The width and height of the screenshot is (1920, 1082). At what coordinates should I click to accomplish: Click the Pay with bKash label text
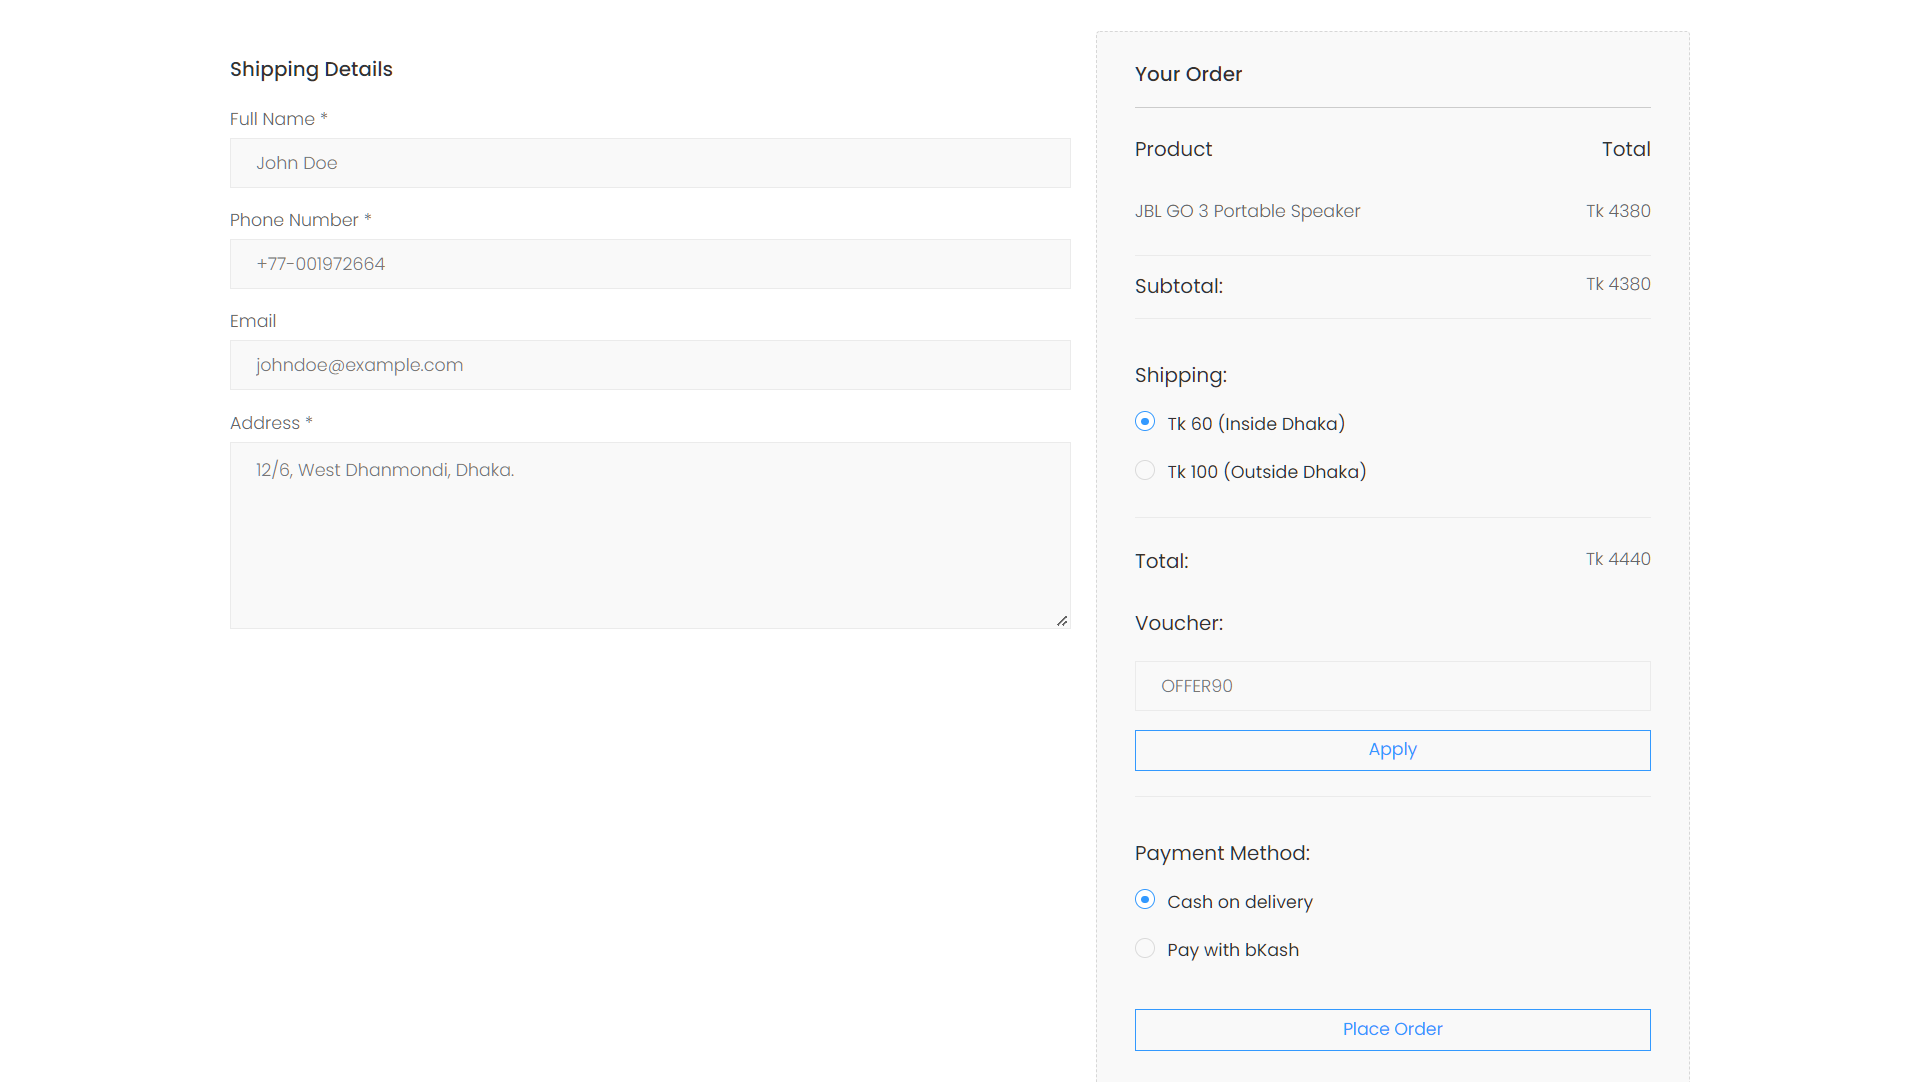click(1232, 950)
